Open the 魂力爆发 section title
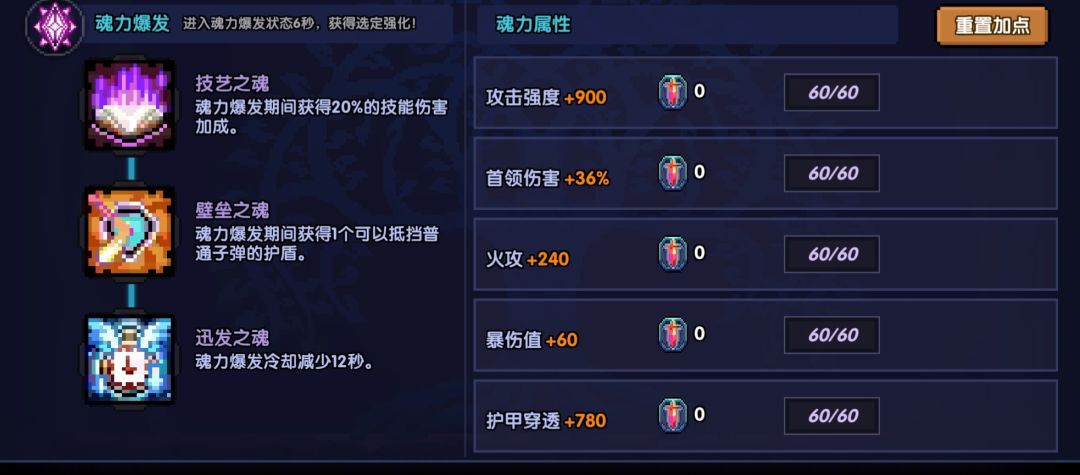1080x475 pixels. (x=132, y=24)
